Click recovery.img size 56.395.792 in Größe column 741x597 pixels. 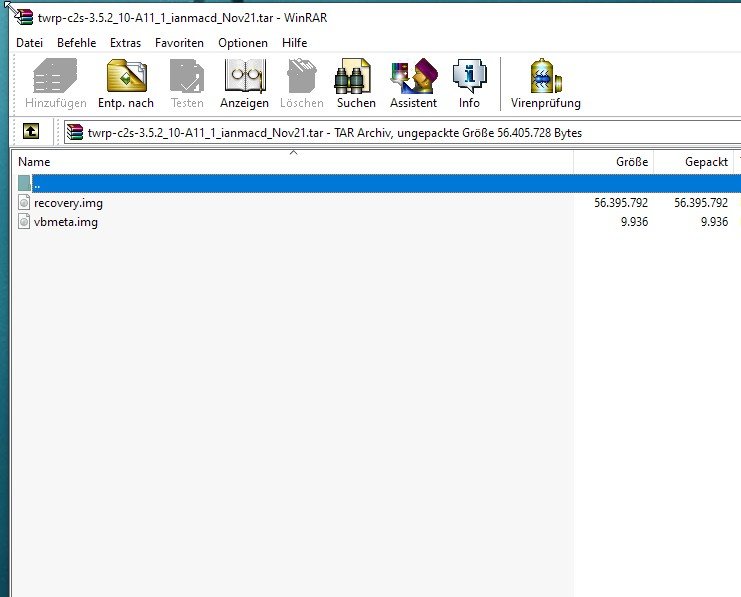click(x=621, y=203)
